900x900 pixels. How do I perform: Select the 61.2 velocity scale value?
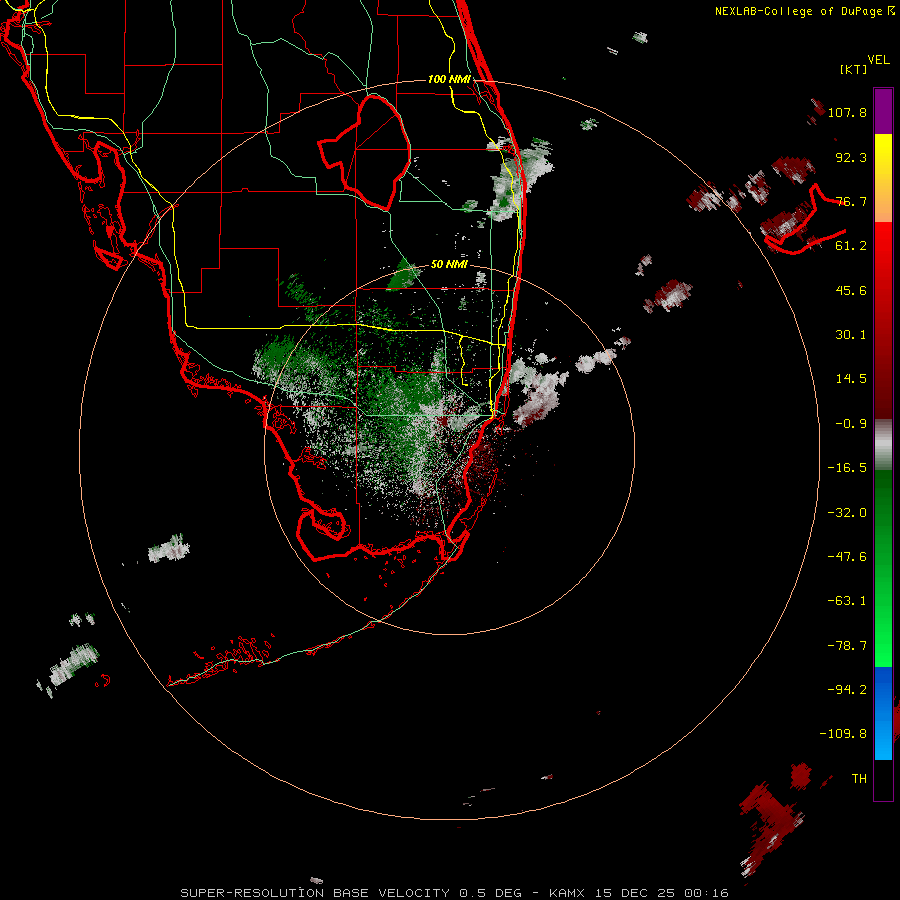coord(851,246)
